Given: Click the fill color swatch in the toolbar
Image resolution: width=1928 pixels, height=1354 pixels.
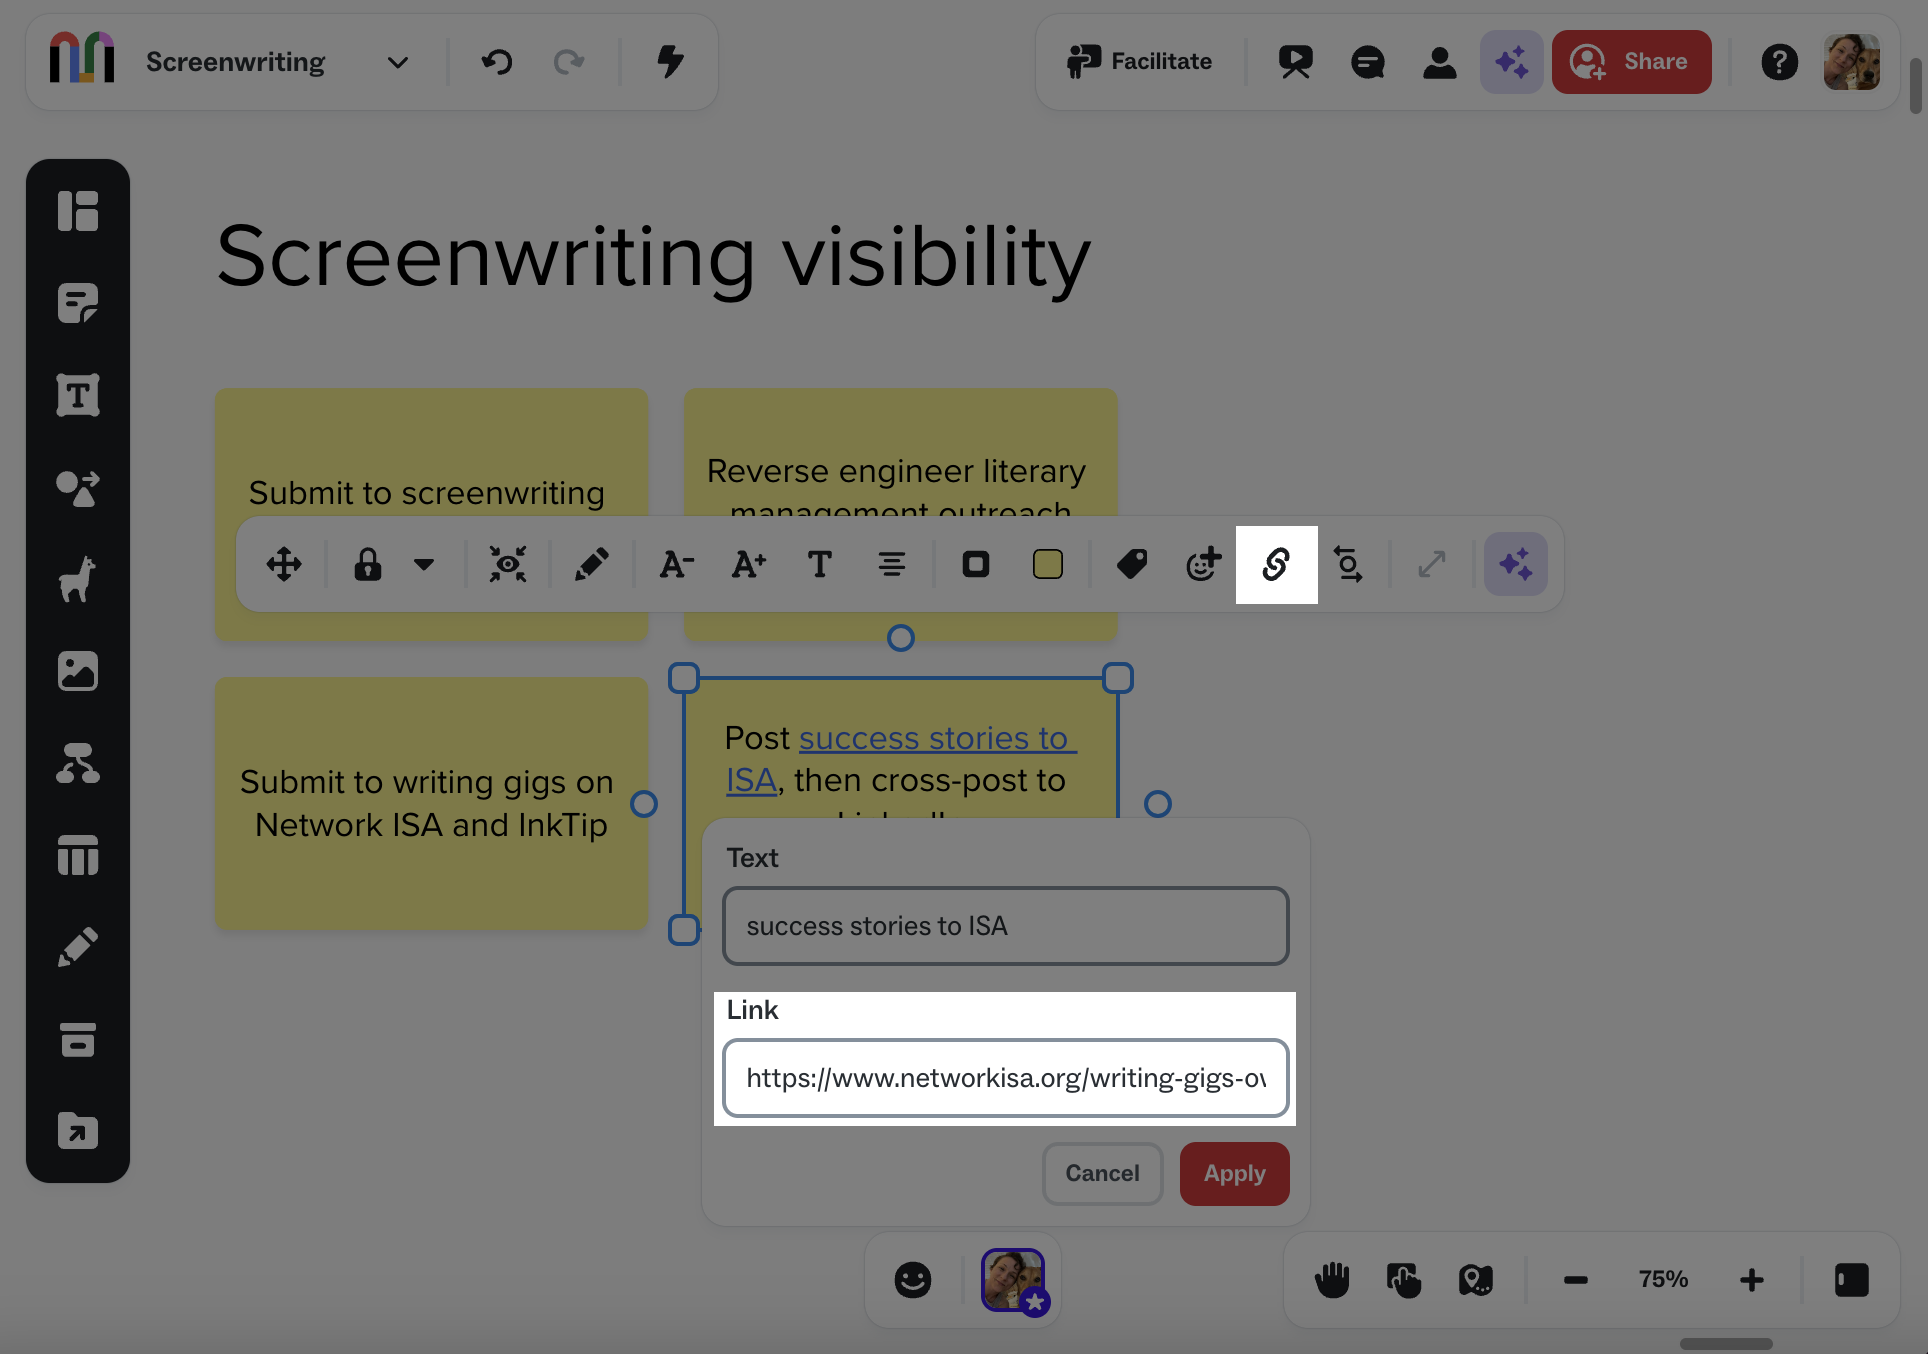Looking at the screenshot, I should (1047, 564).
